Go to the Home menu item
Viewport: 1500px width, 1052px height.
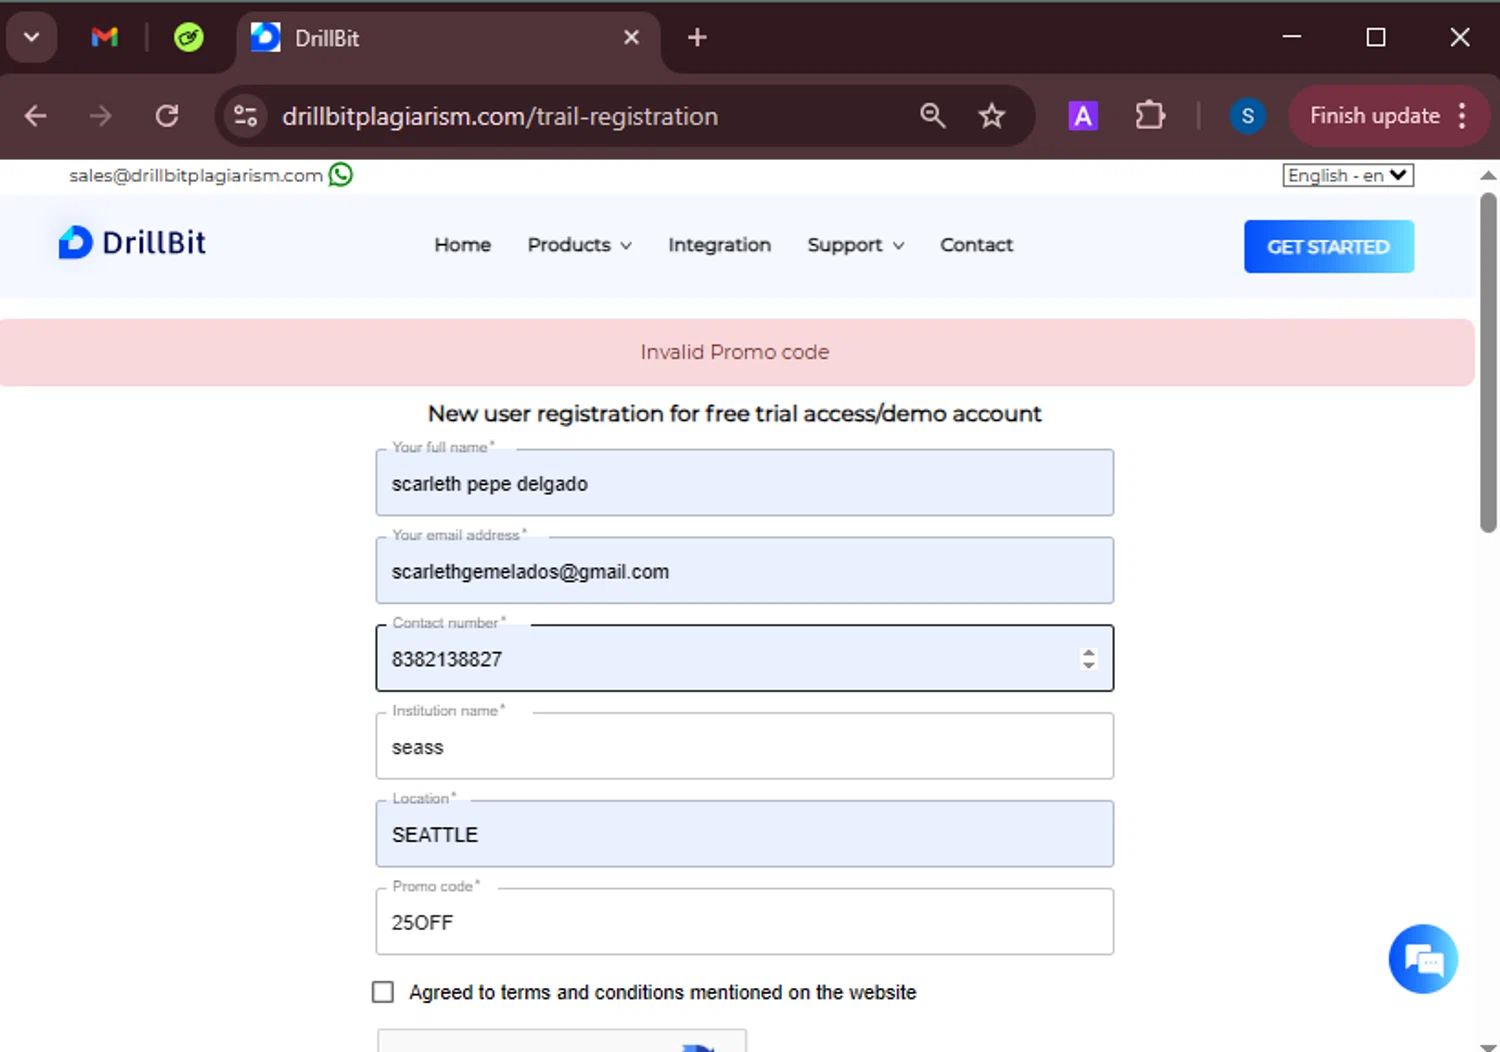[x=462, y=245]
